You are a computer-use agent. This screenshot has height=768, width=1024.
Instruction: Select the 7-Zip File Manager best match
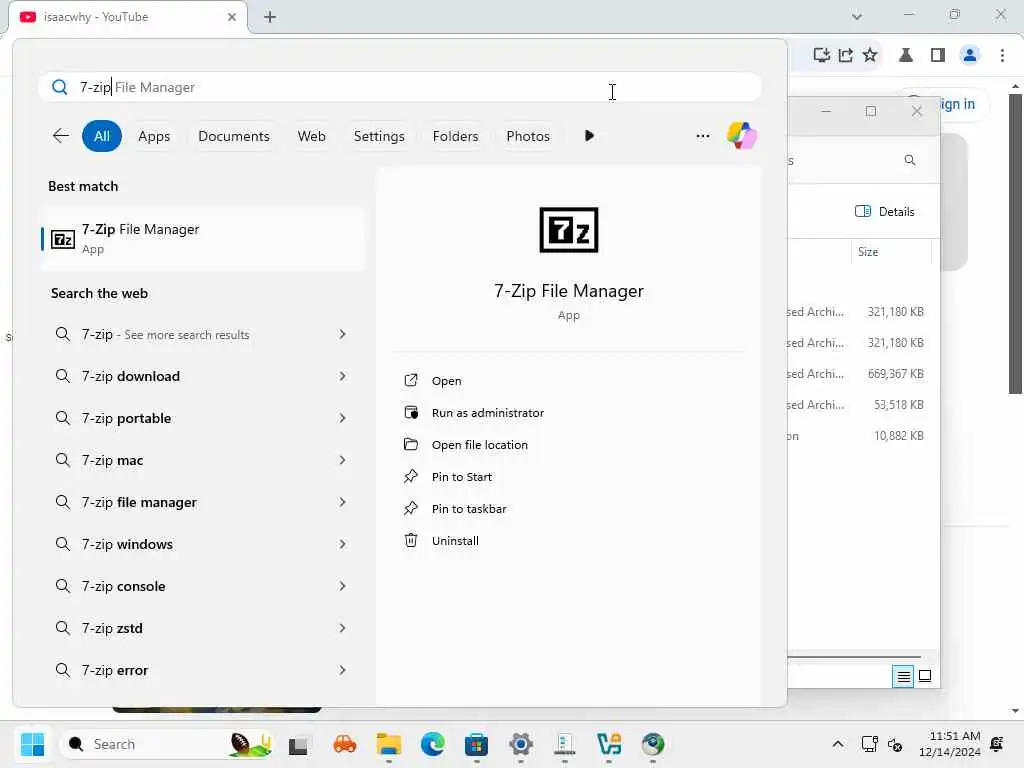point(203,238)
